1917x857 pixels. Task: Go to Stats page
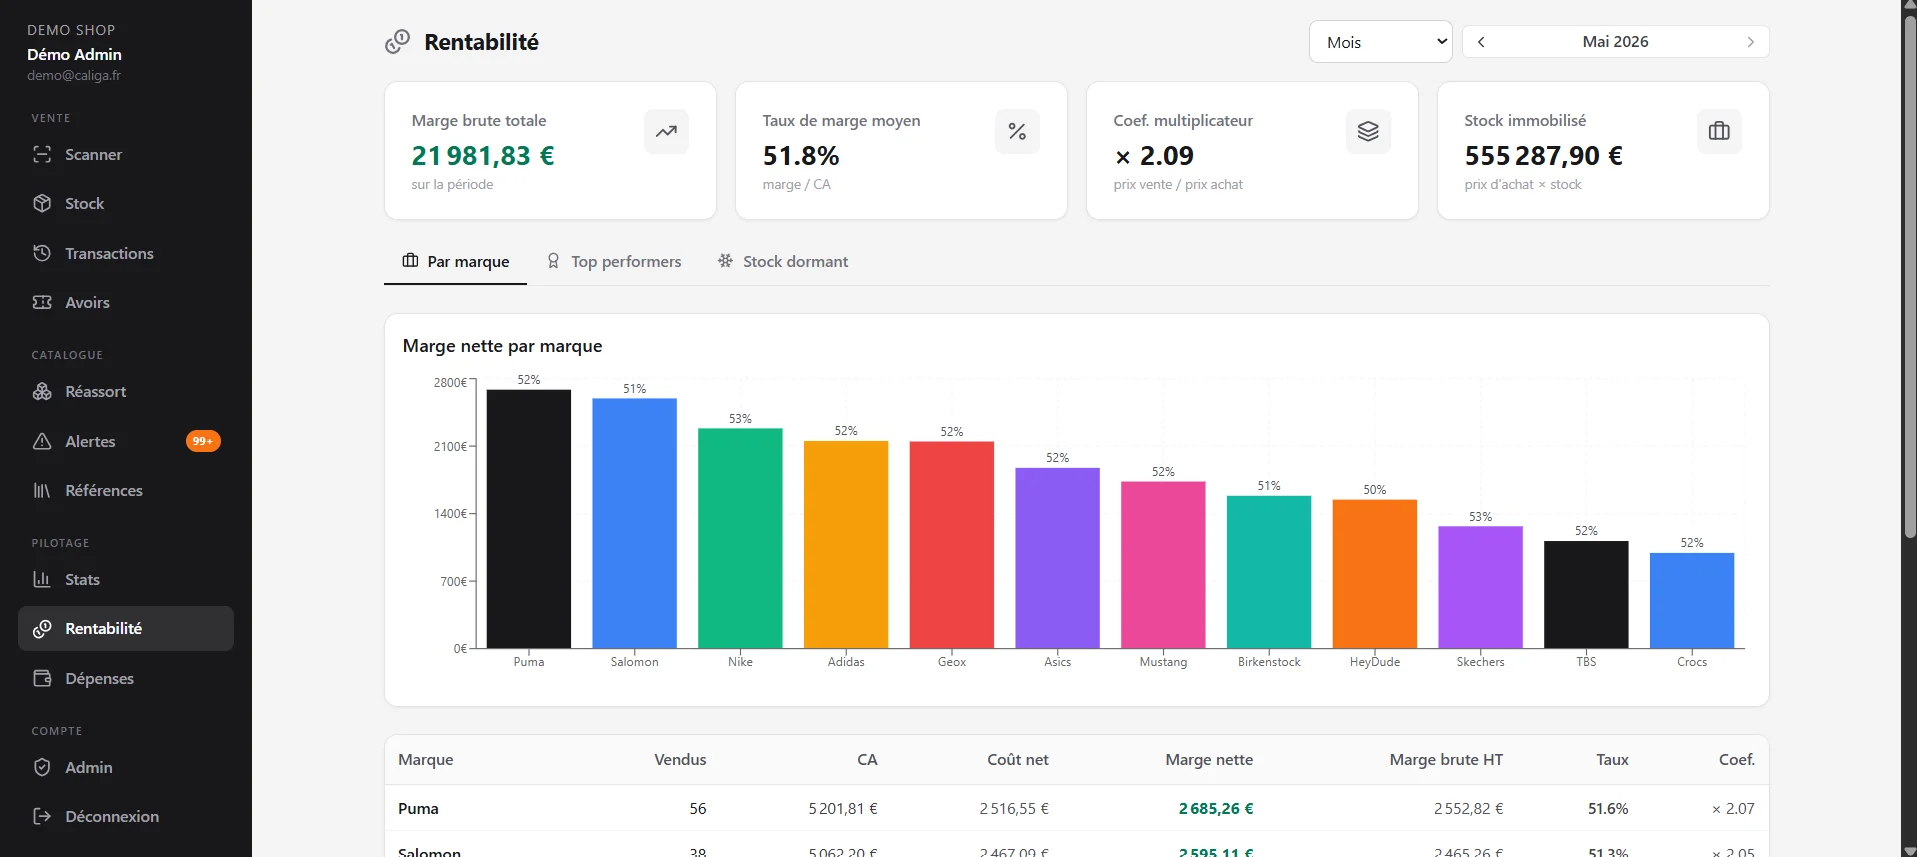tap(126, 580)
